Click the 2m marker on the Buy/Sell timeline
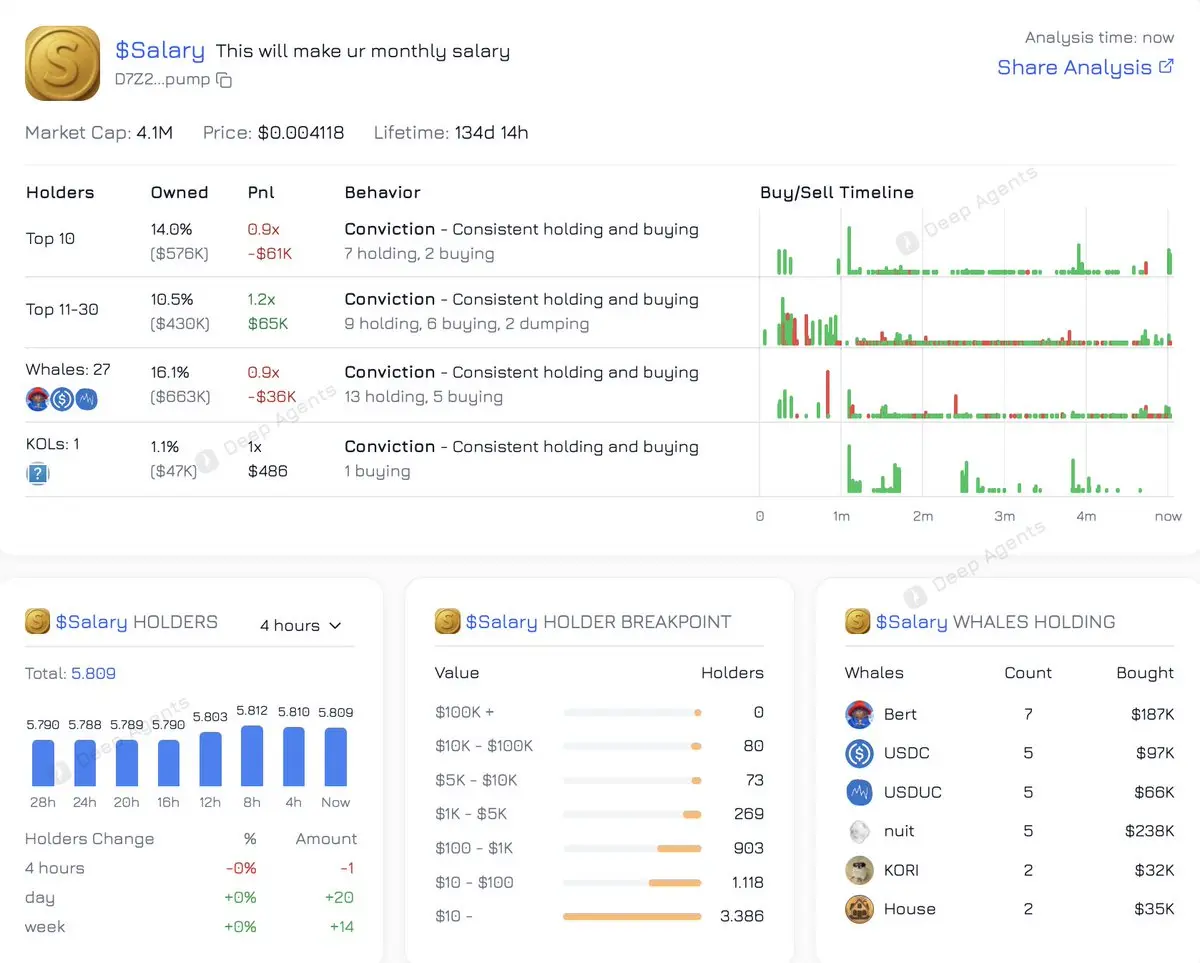This screenshot has width=1200, height=963. (922, 516)
